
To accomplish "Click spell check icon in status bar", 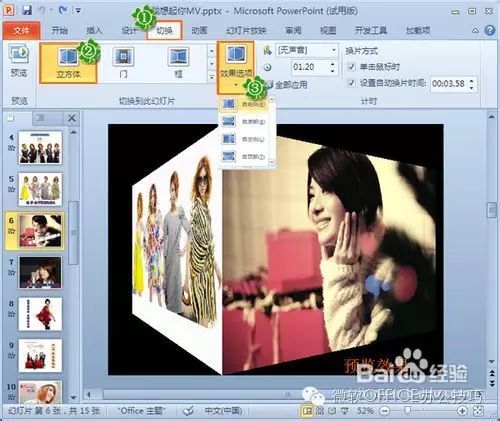I will point(189,411).
